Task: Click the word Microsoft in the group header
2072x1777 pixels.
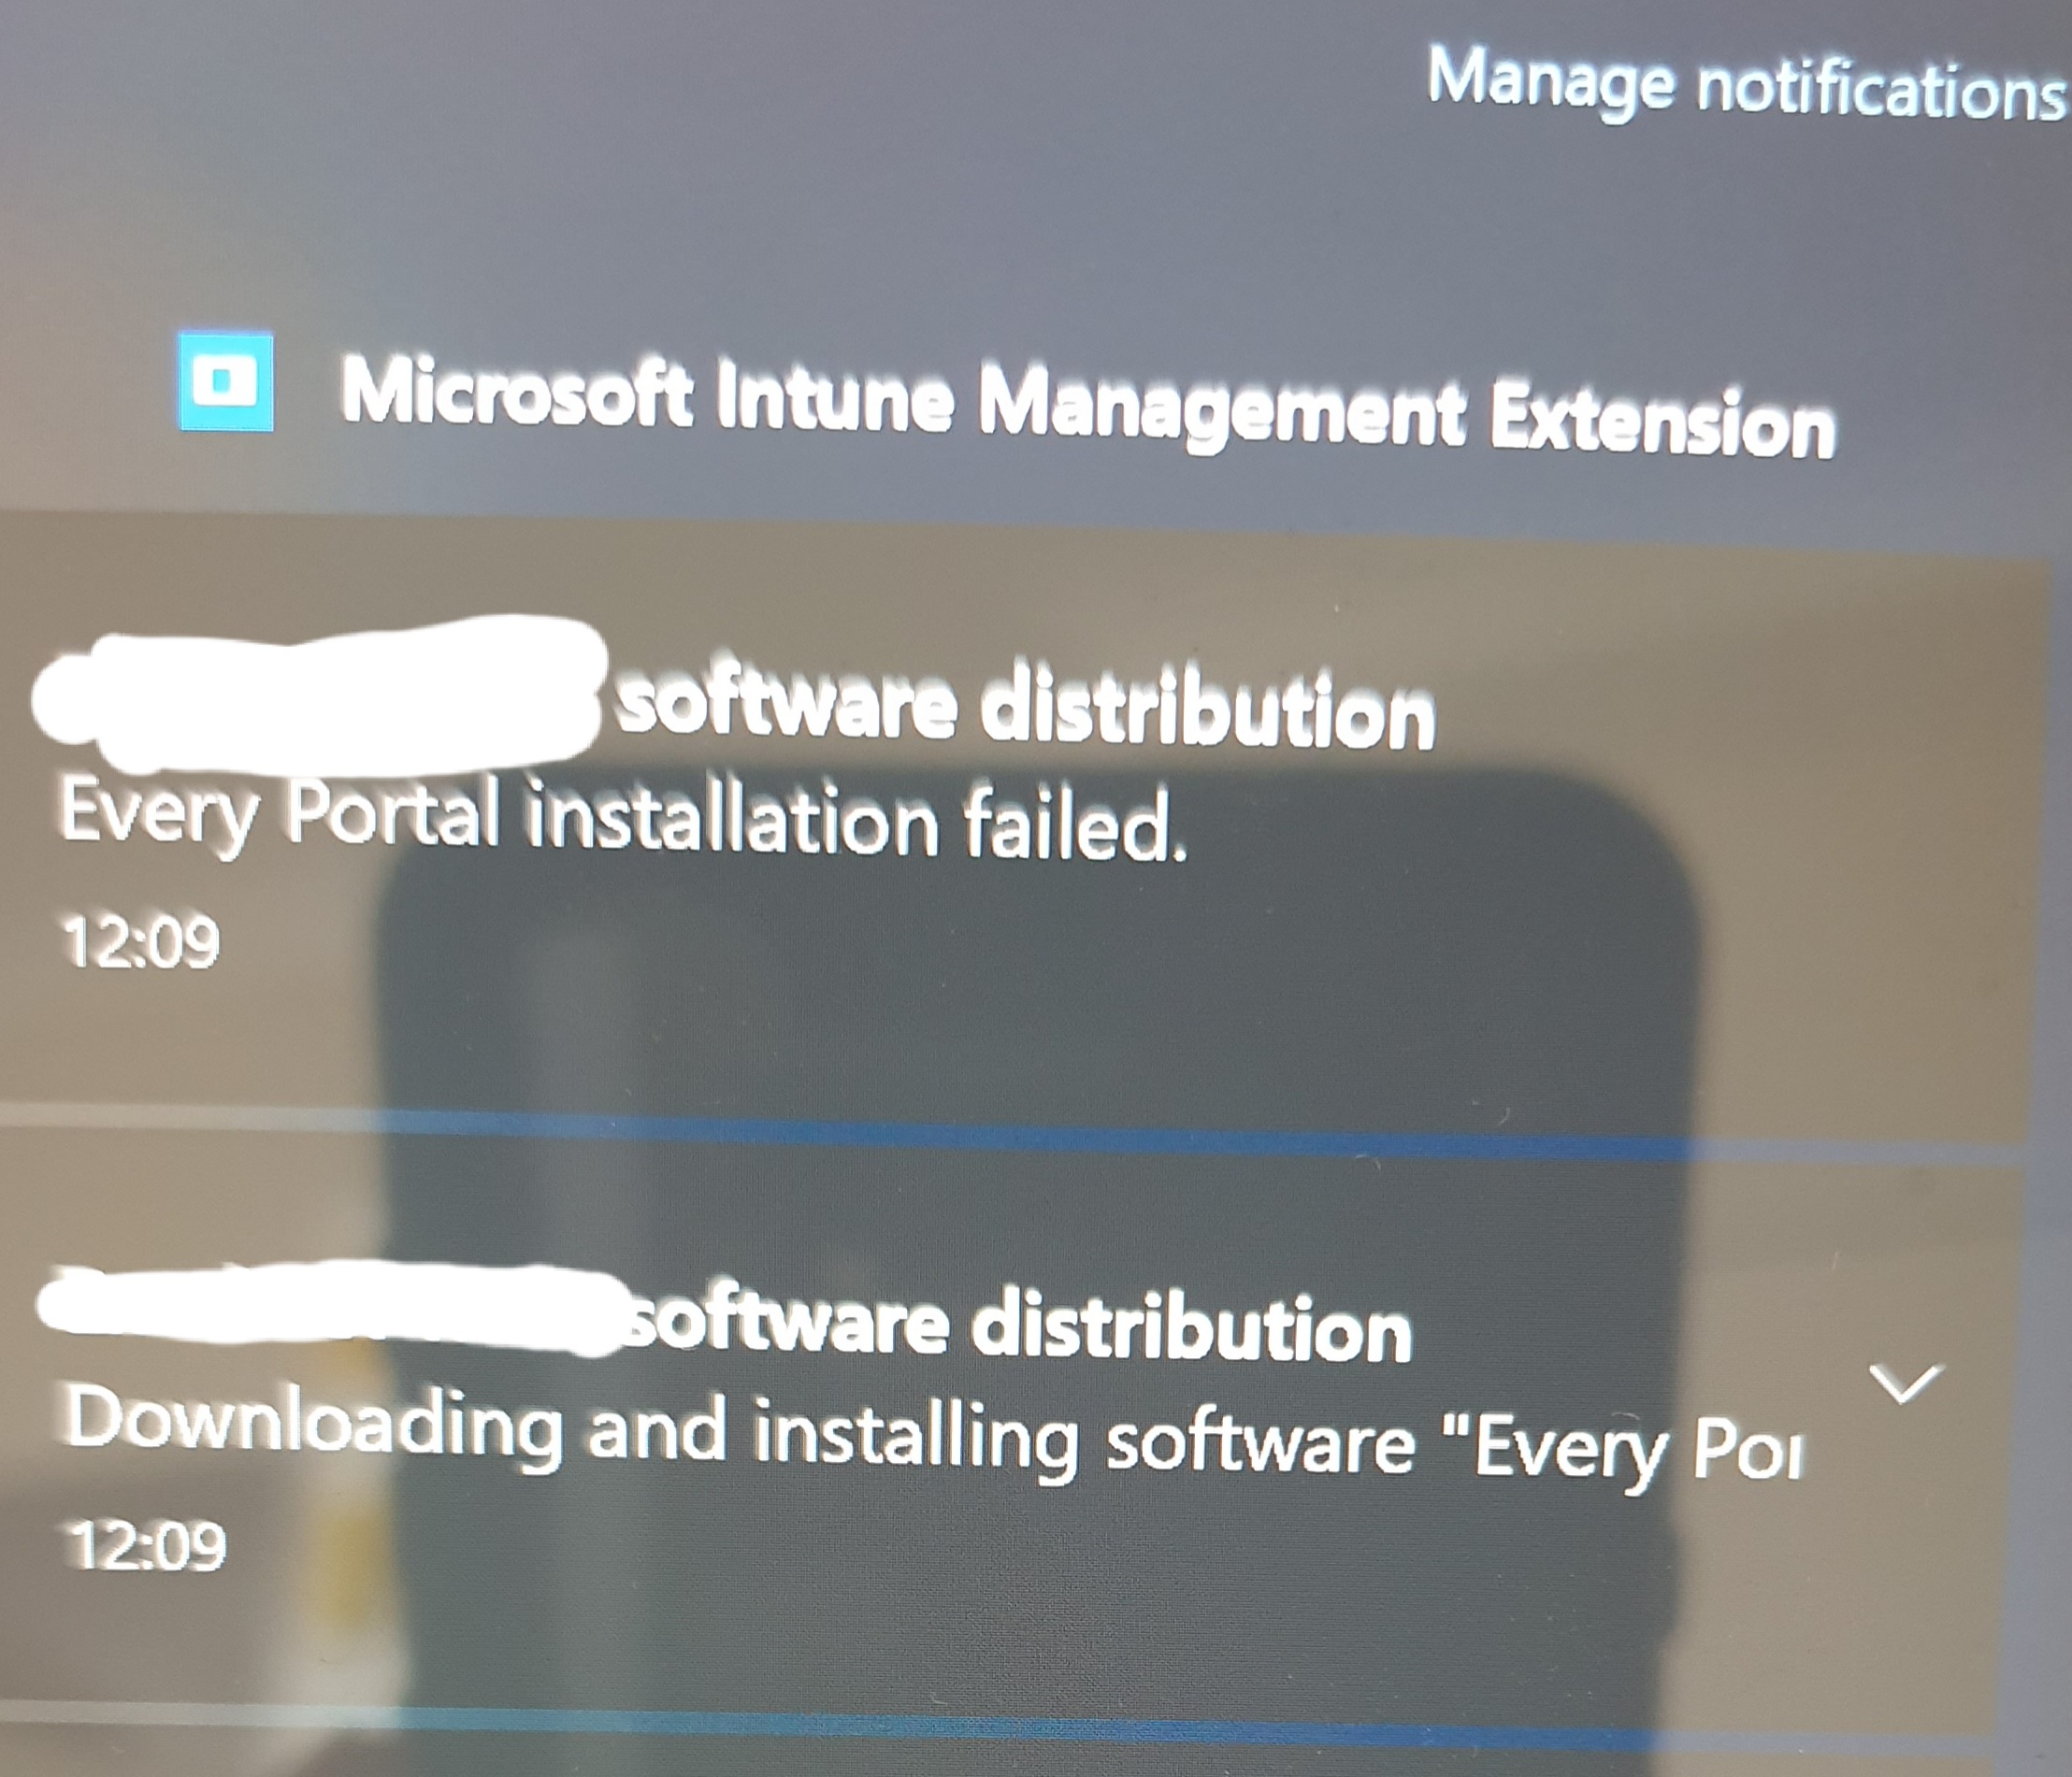Action: 515,393
